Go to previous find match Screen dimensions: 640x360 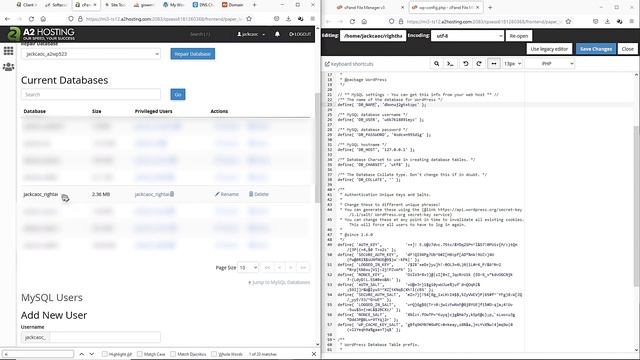coord(82,354)
